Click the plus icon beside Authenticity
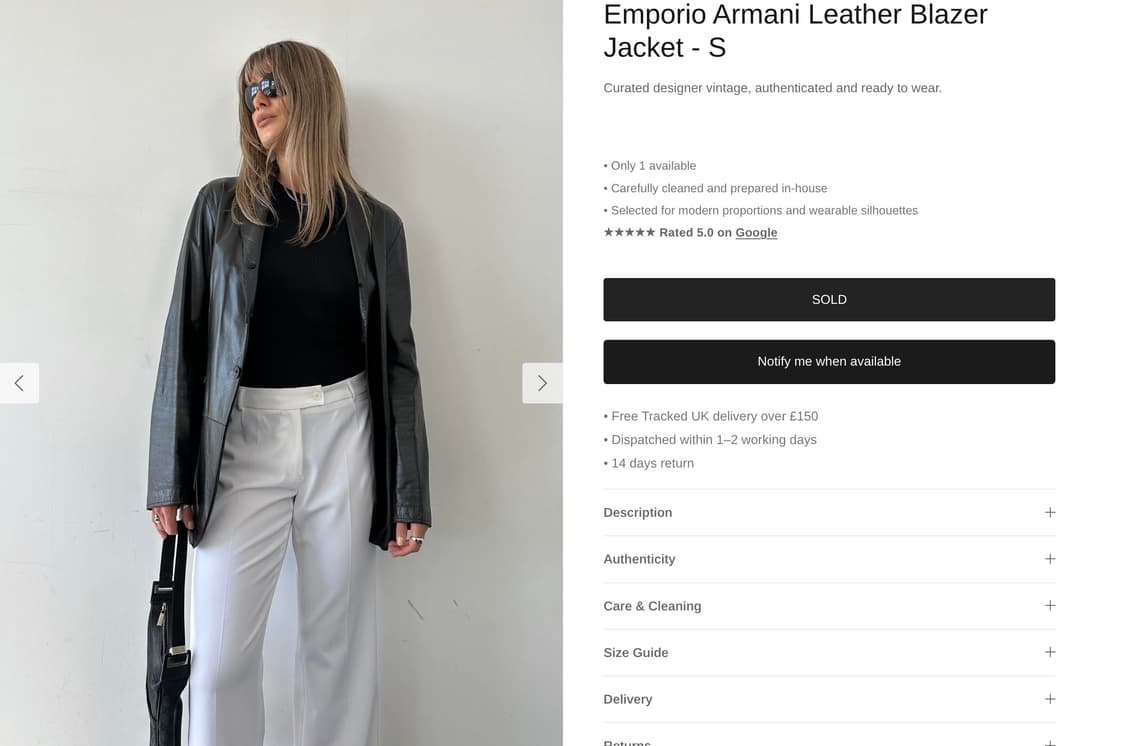 tap(1049, 559)
